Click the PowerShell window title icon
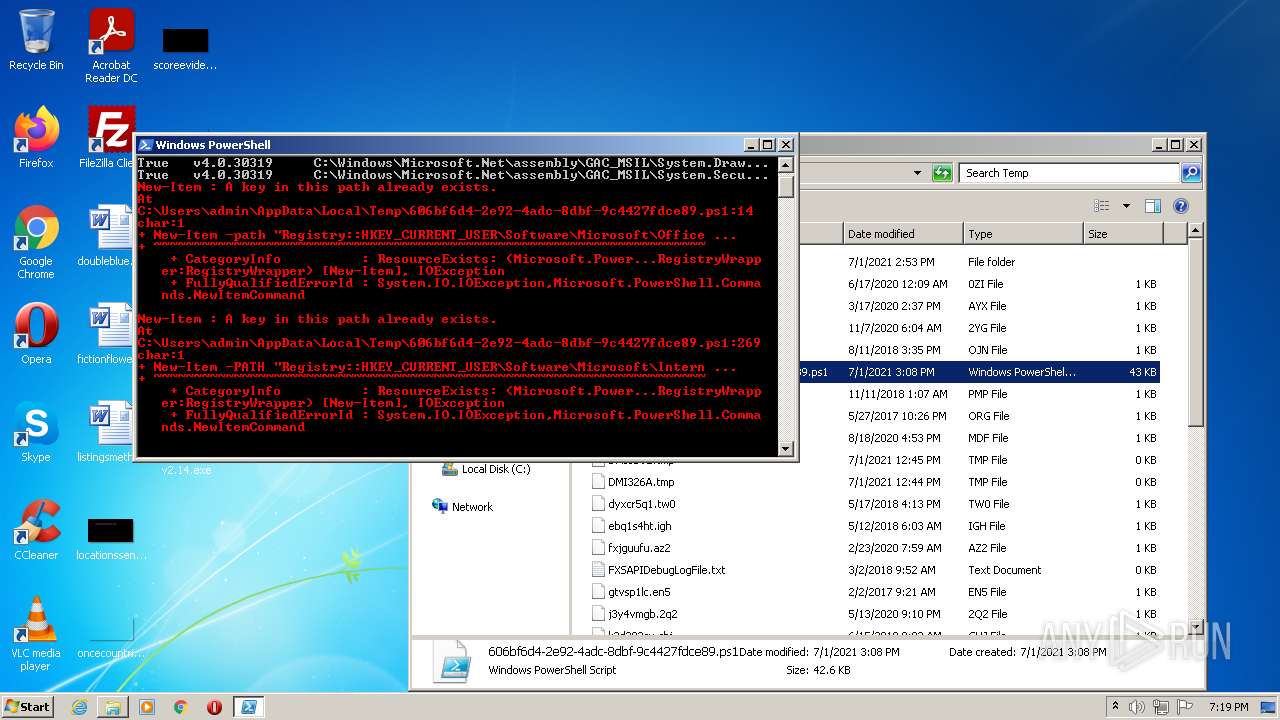This screenshot has width=1280, height=720. click(x=145, y=145)
